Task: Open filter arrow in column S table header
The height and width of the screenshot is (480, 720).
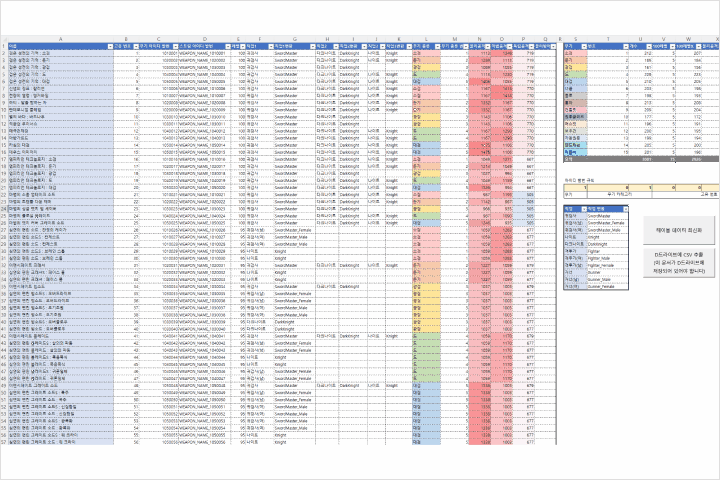Action: 584,46
